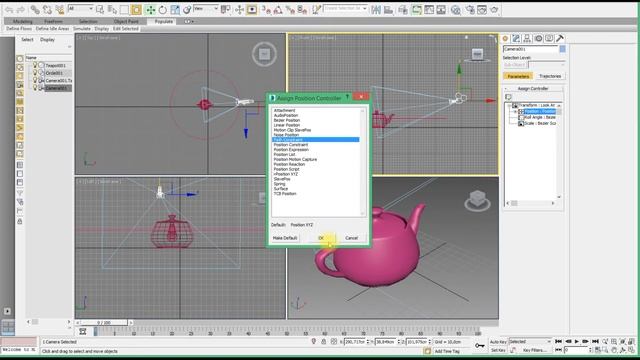Screen dimensions: 640x360
Task: Expand Position track in controller tree
Action: [x=516, y=111]
